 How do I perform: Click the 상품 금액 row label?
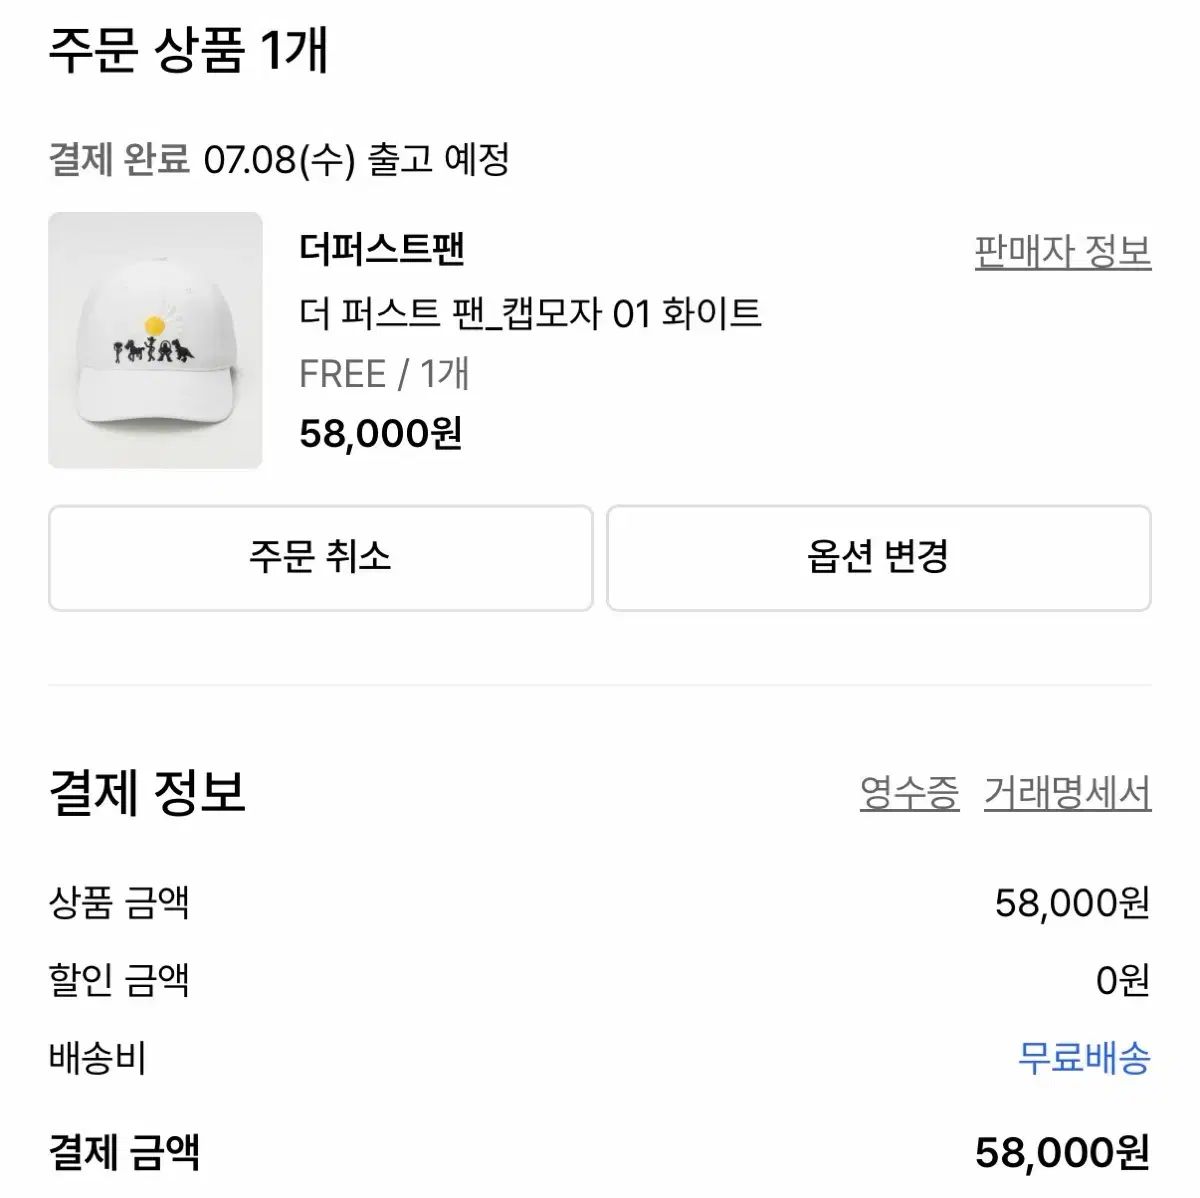(119, 903)
